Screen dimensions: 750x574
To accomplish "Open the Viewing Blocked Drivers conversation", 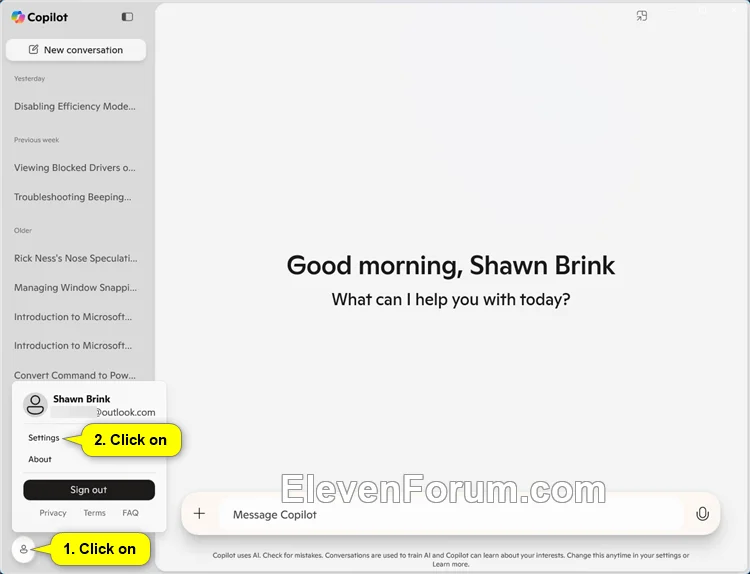I will click(75, 167).
